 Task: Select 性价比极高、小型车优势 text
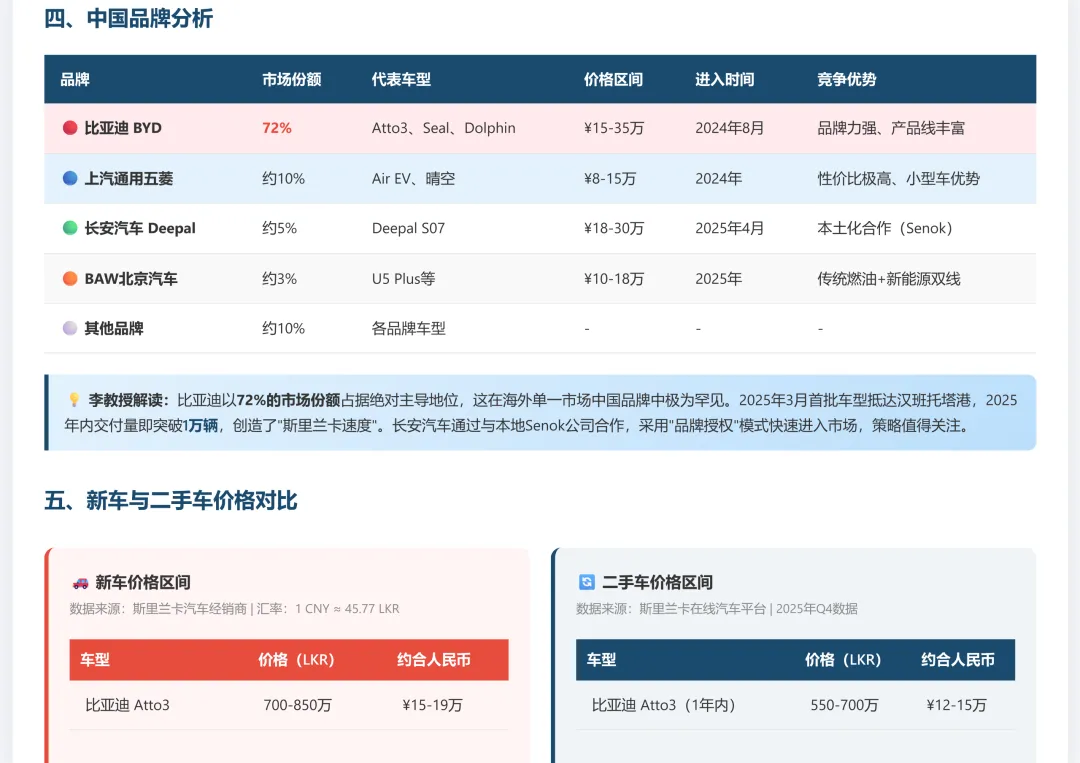pyautogui.click(x=898, y=178)
